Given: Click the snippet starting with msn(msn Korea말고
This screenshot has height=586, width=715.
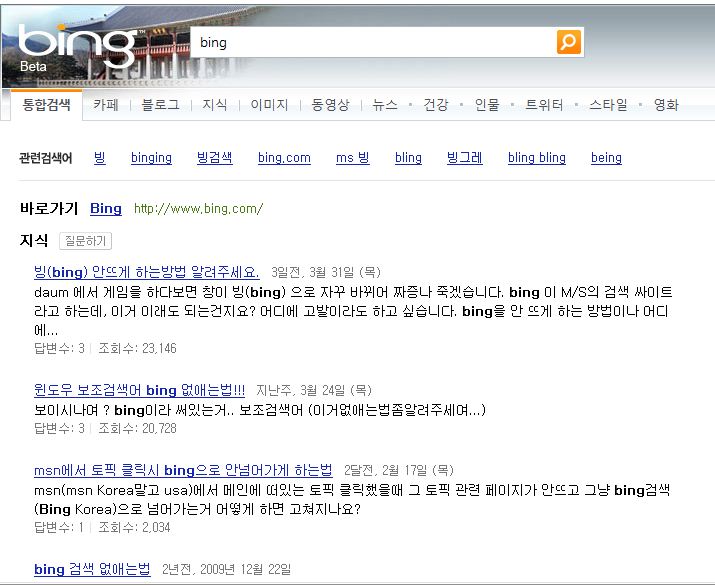Looking at the screenshot, I should tap(352, 499).
